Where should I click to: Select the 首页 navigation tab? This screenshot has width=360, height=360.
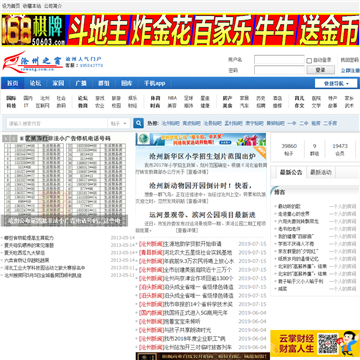click(x=13, y=83)
